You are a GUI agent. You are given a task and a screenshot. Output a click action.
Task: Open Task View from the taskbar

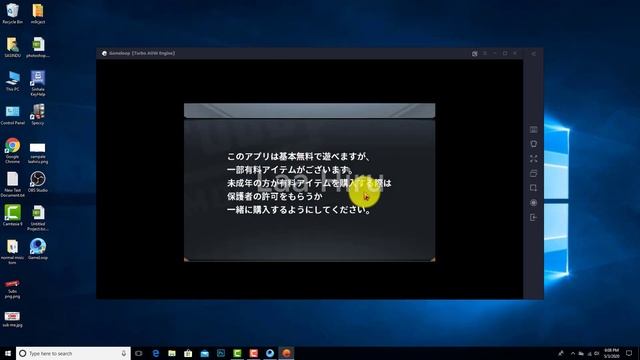tap(139, 353)
